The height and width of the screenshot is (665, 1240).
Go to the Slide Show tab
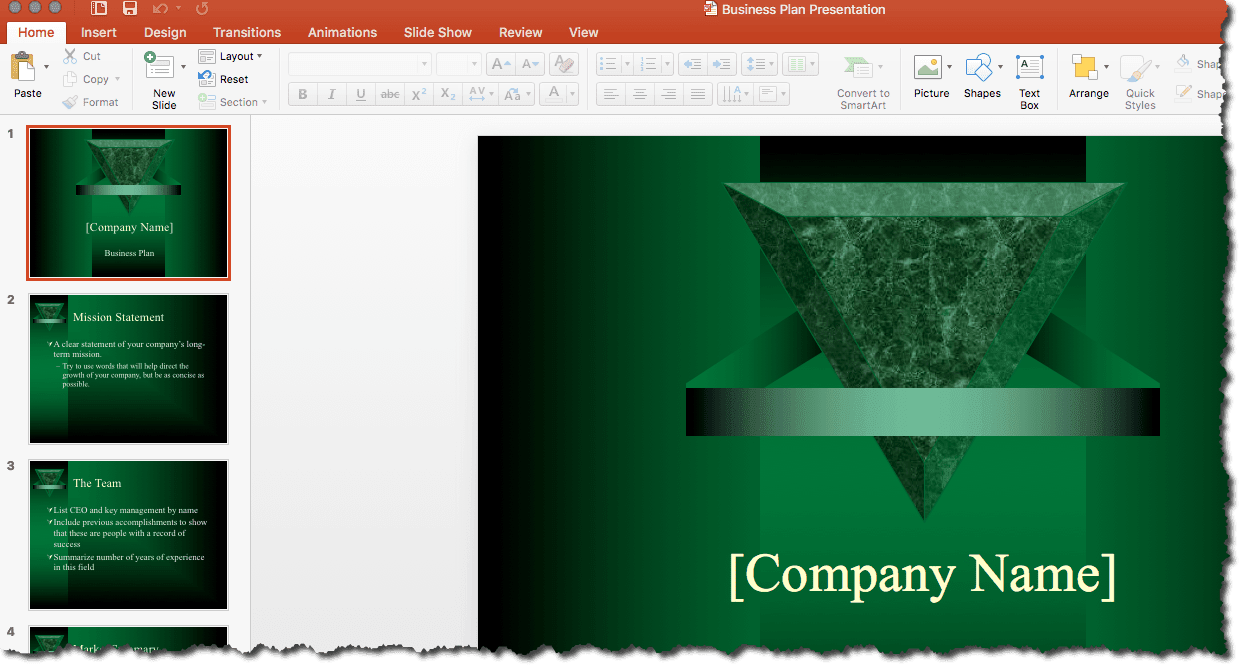click(438, 32)
